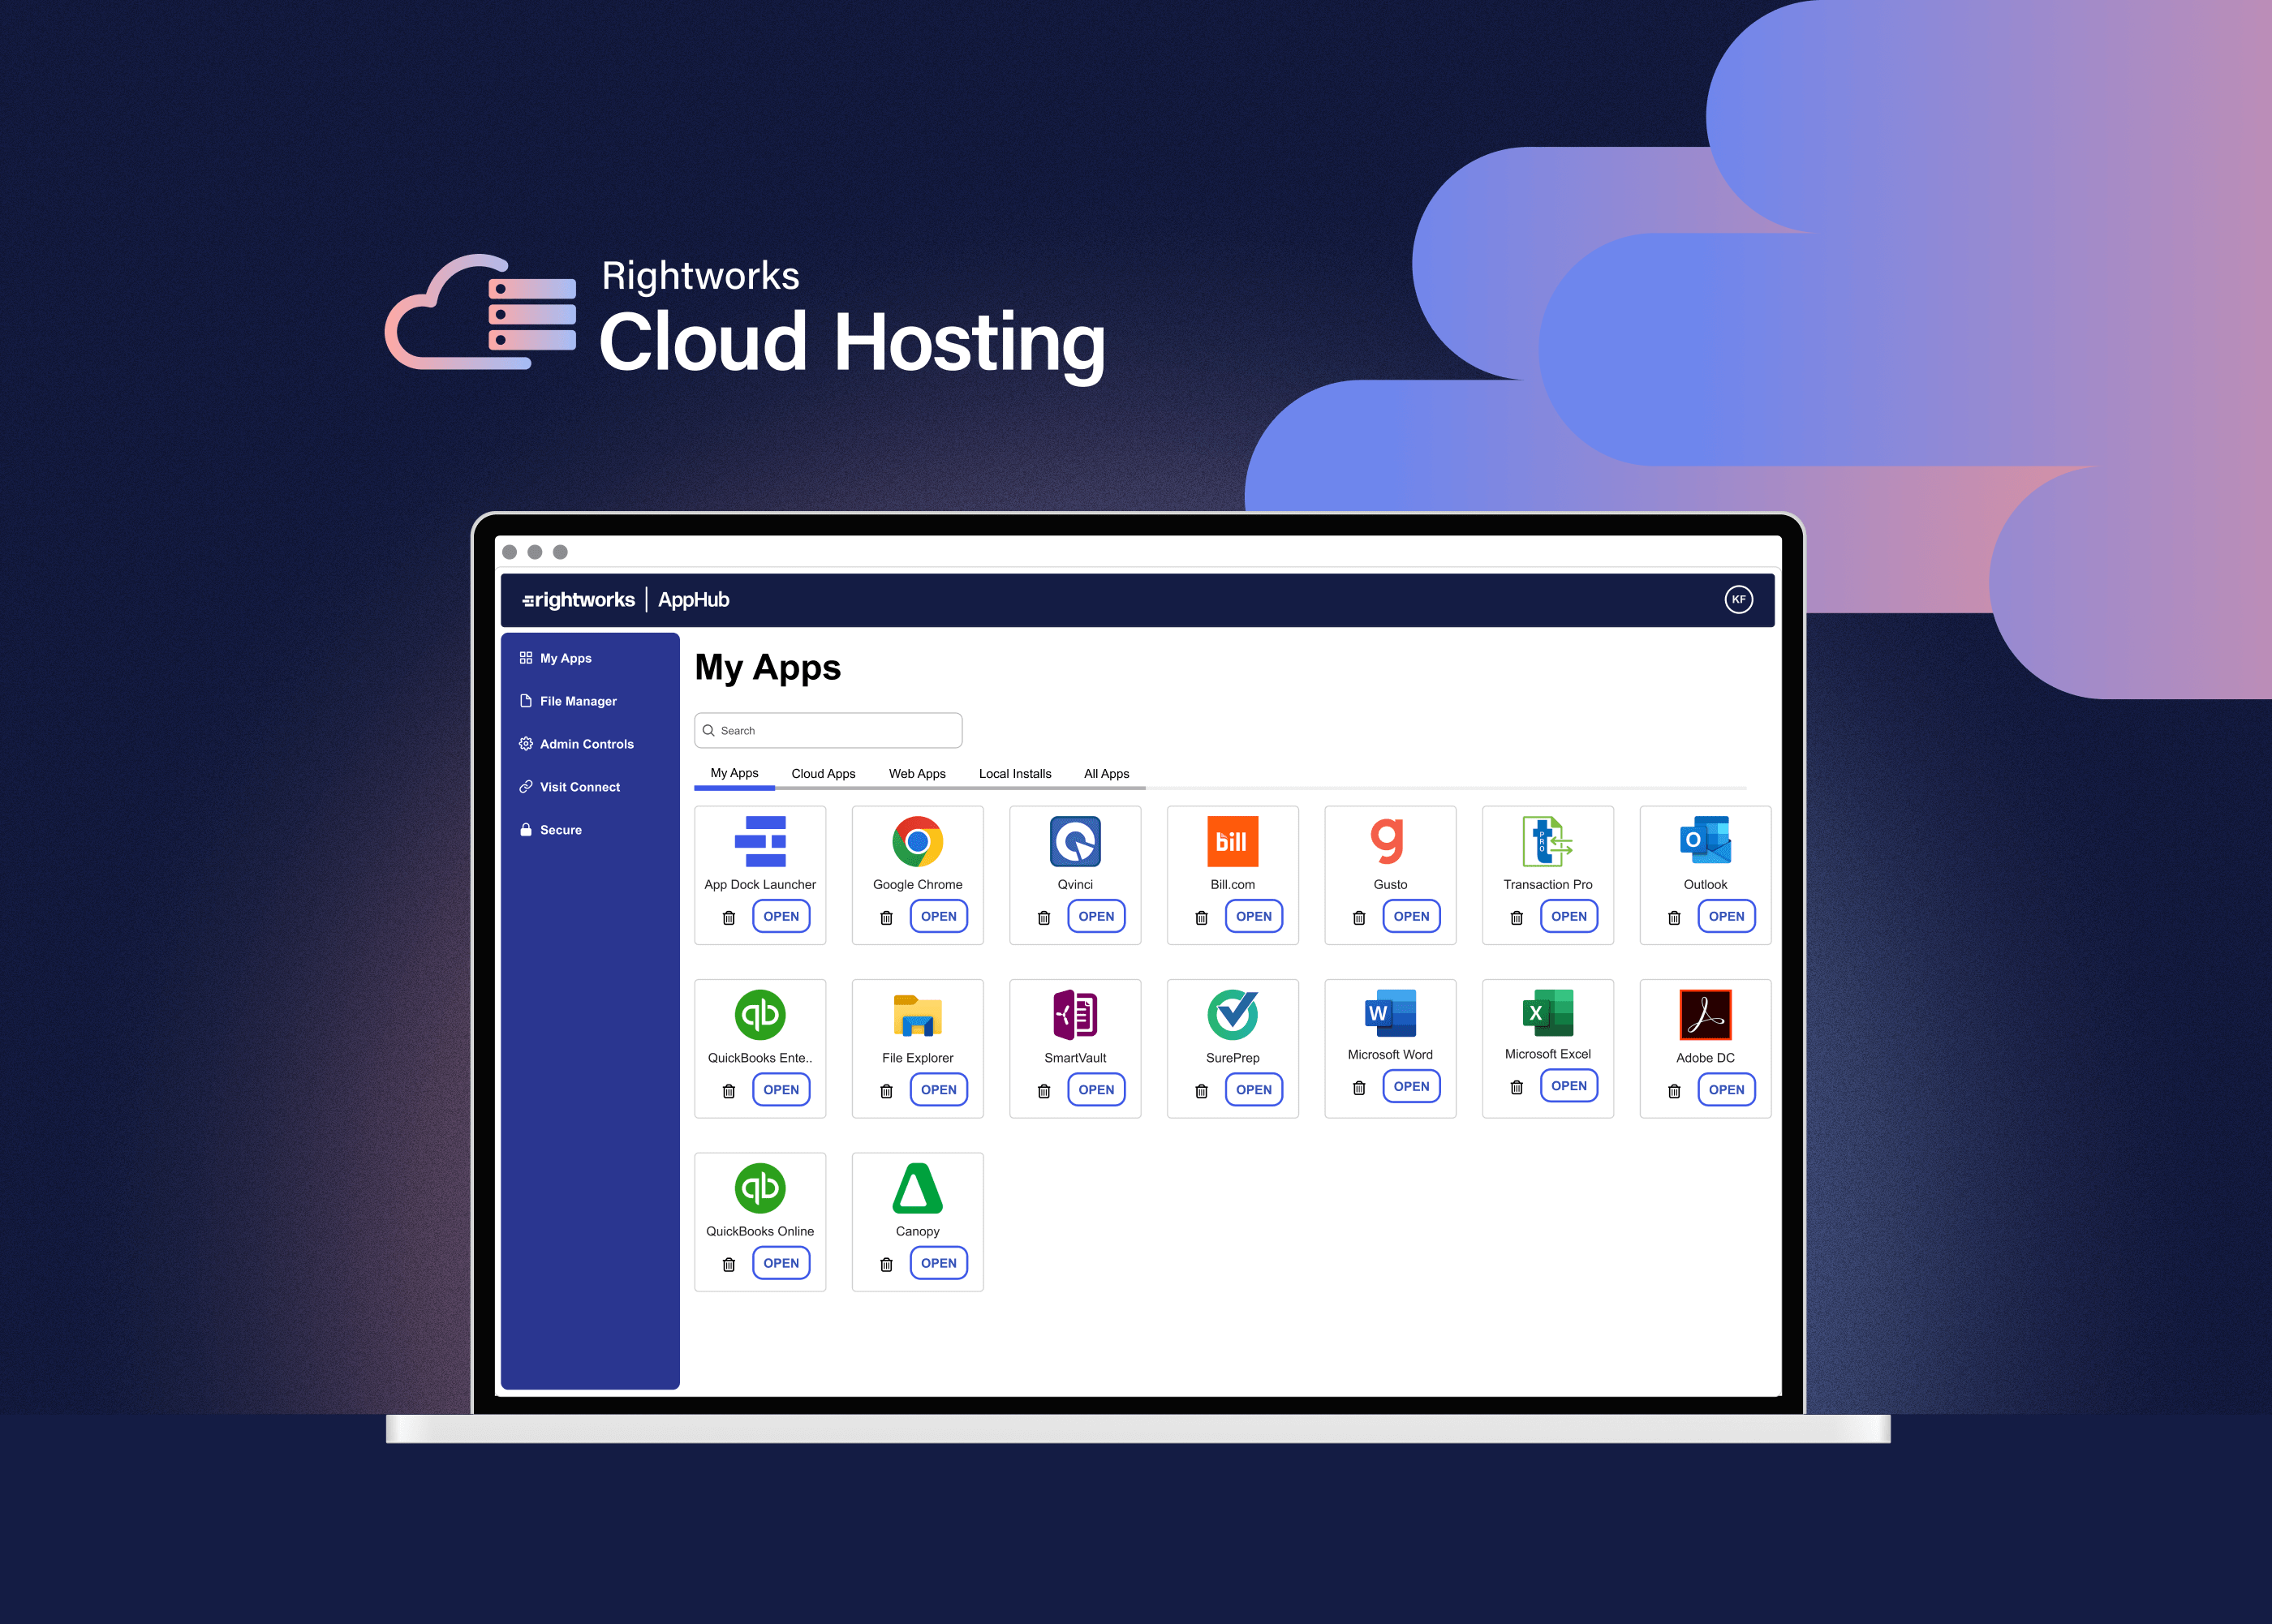Click the Transaction Pro app icon
The image size is (2272, 1624).
(1547, 841)
